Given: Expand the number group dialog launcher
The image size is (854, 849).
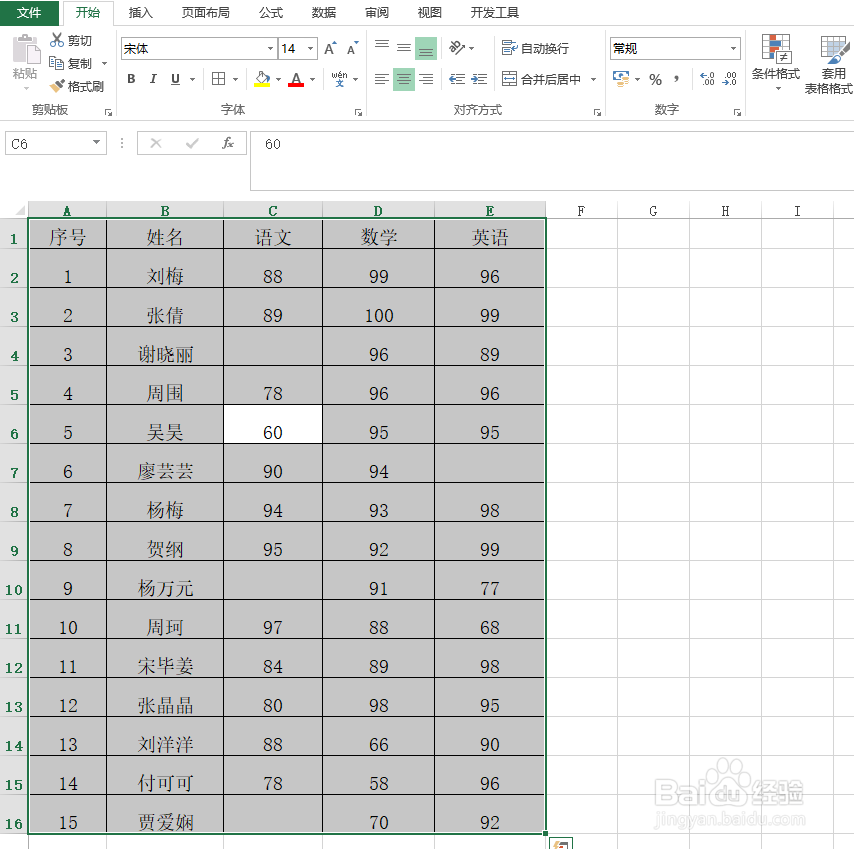Looking at the screenshot, I should 737,112.
